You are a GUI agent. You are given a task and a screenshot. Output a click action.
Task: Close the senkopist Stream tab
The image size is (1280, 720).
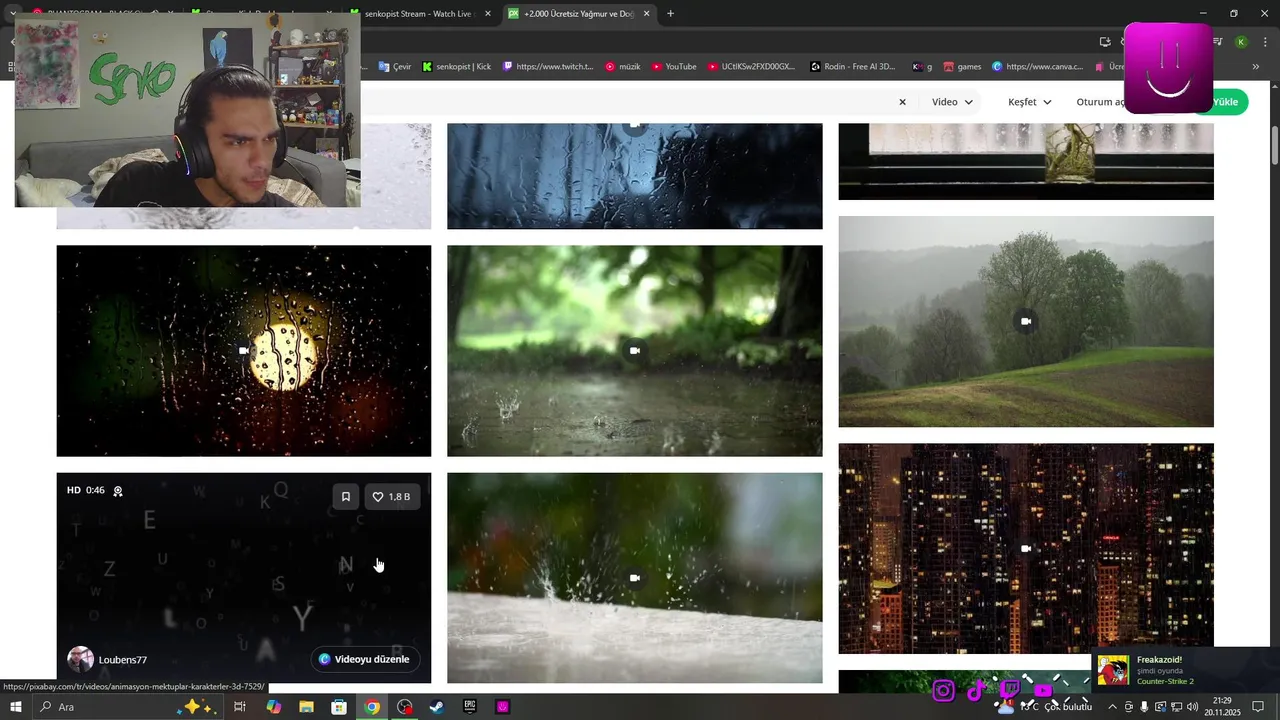click(488, 14)
